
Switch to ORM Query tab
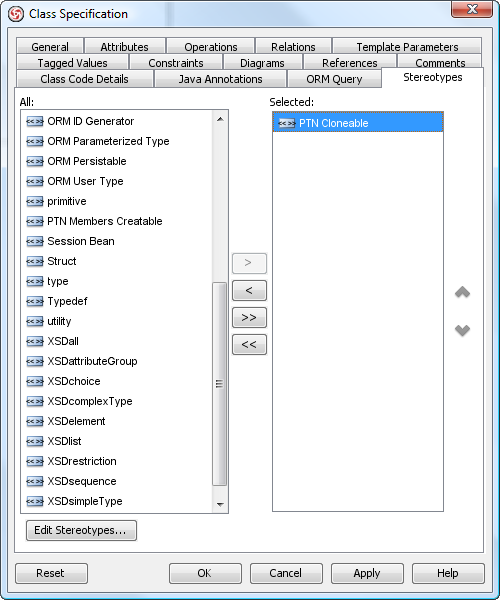334,79
